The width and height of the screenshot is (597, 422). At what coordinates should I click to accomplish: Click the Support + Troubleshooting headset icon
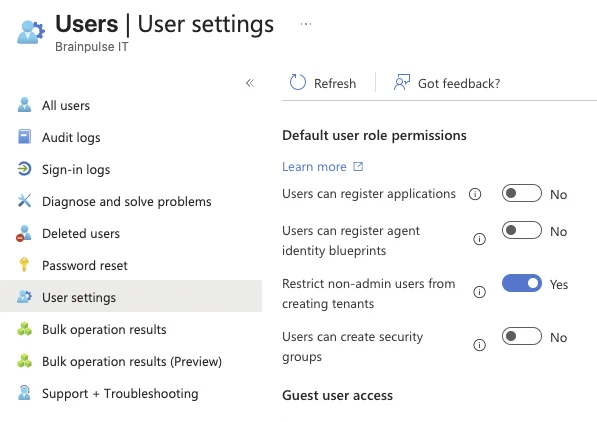[24, 393]
